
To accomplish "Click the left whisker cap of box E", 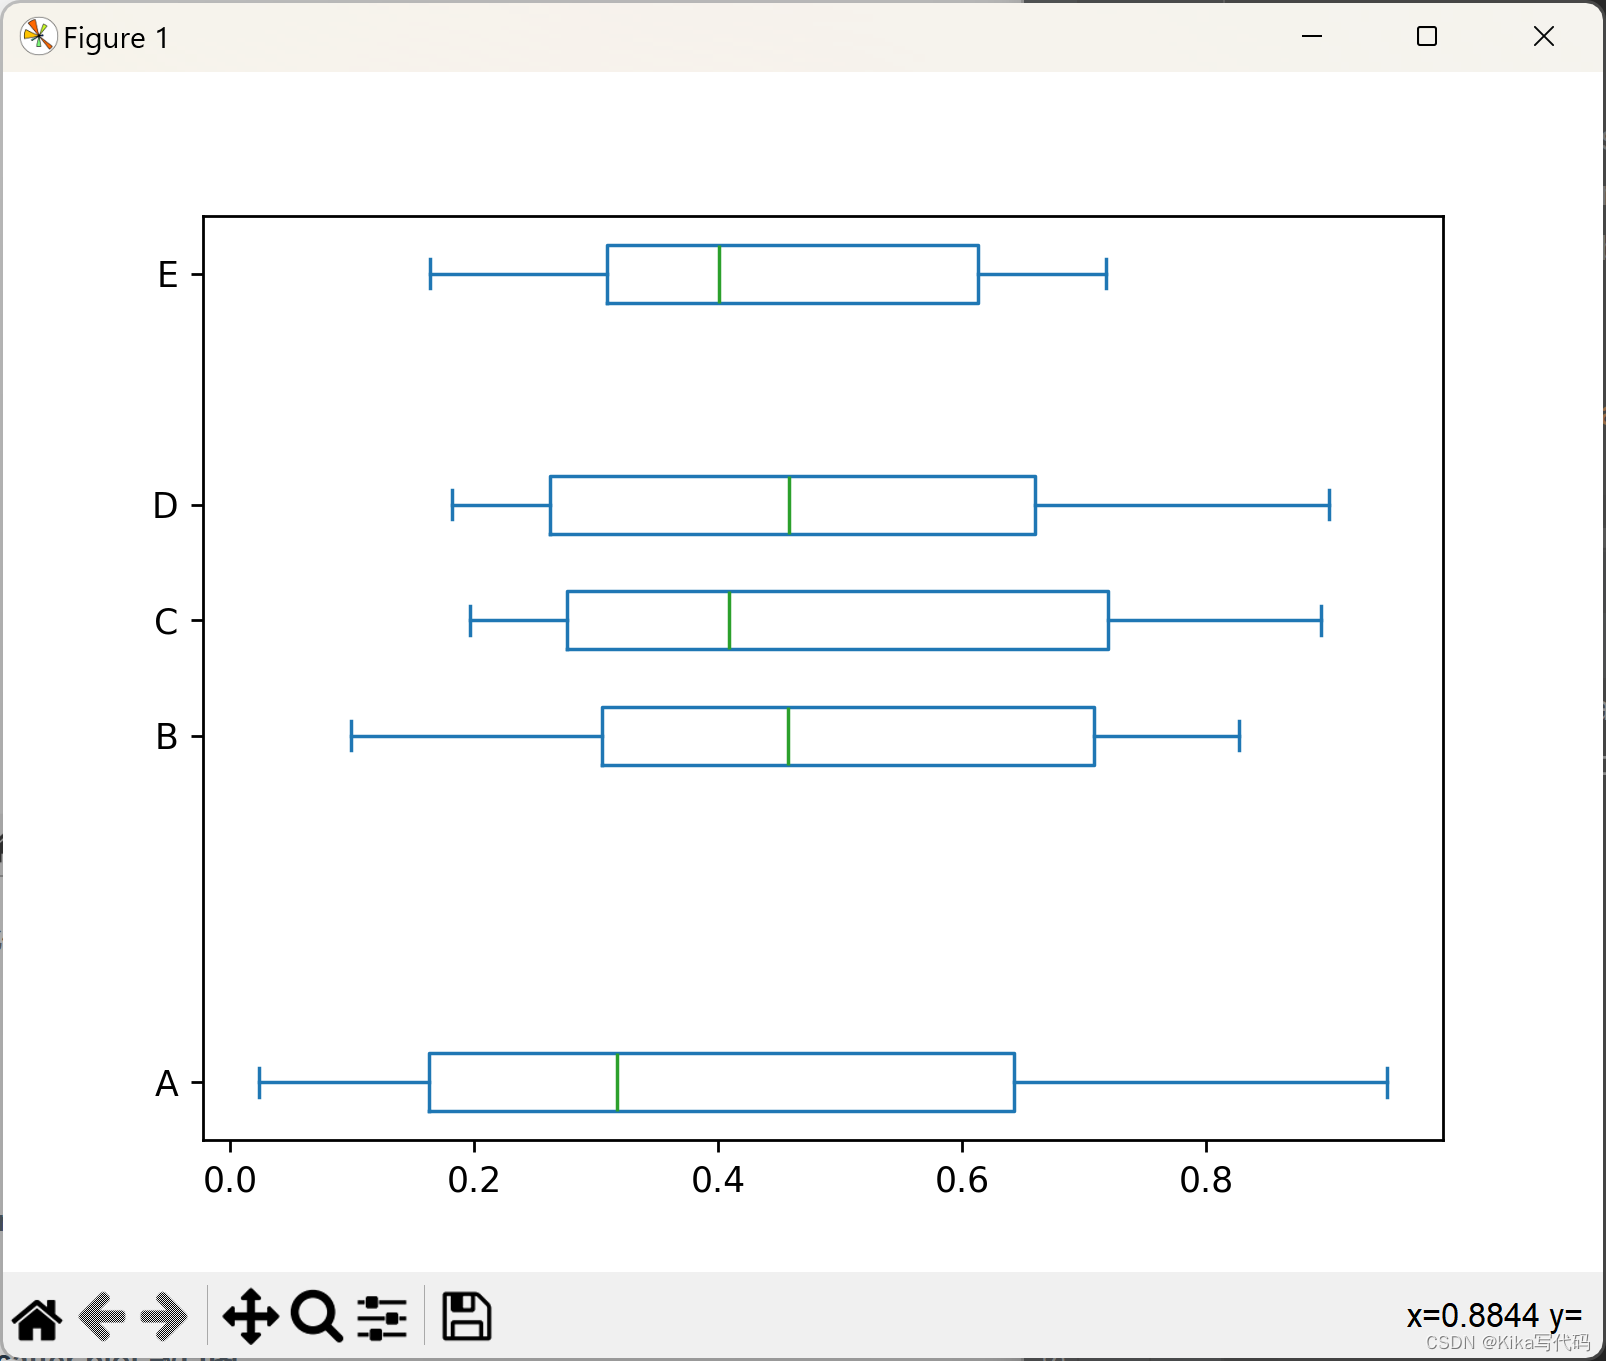I will pos(430,274).
